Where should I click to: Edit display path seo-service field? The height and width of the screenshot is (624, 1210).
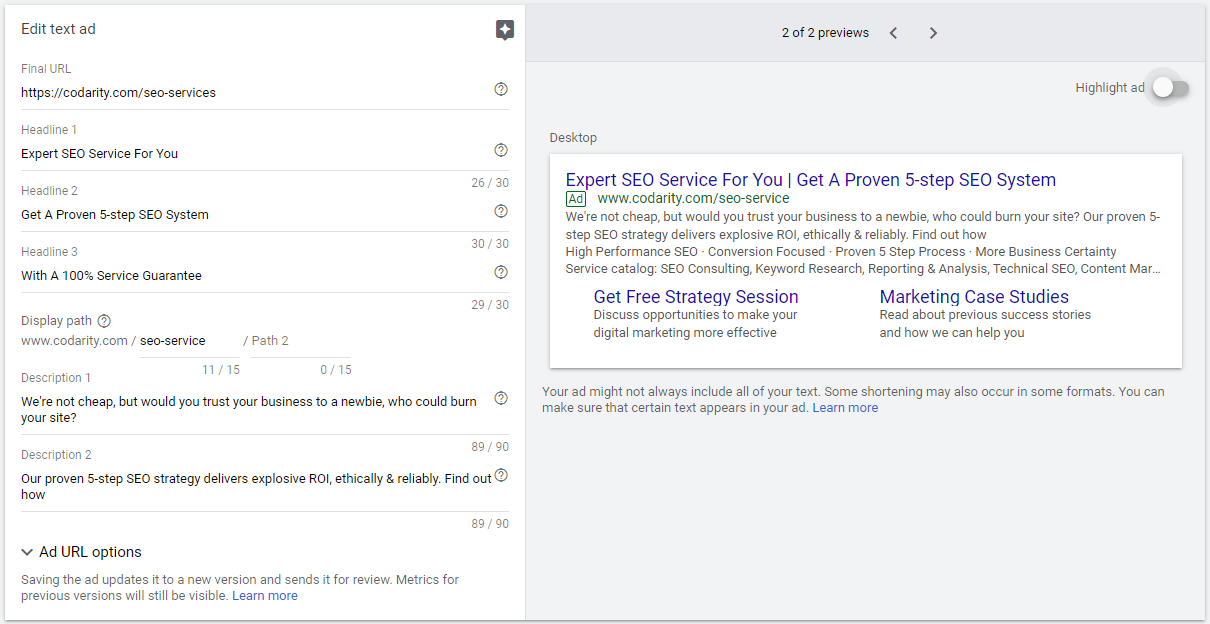[x=189, y=341]
